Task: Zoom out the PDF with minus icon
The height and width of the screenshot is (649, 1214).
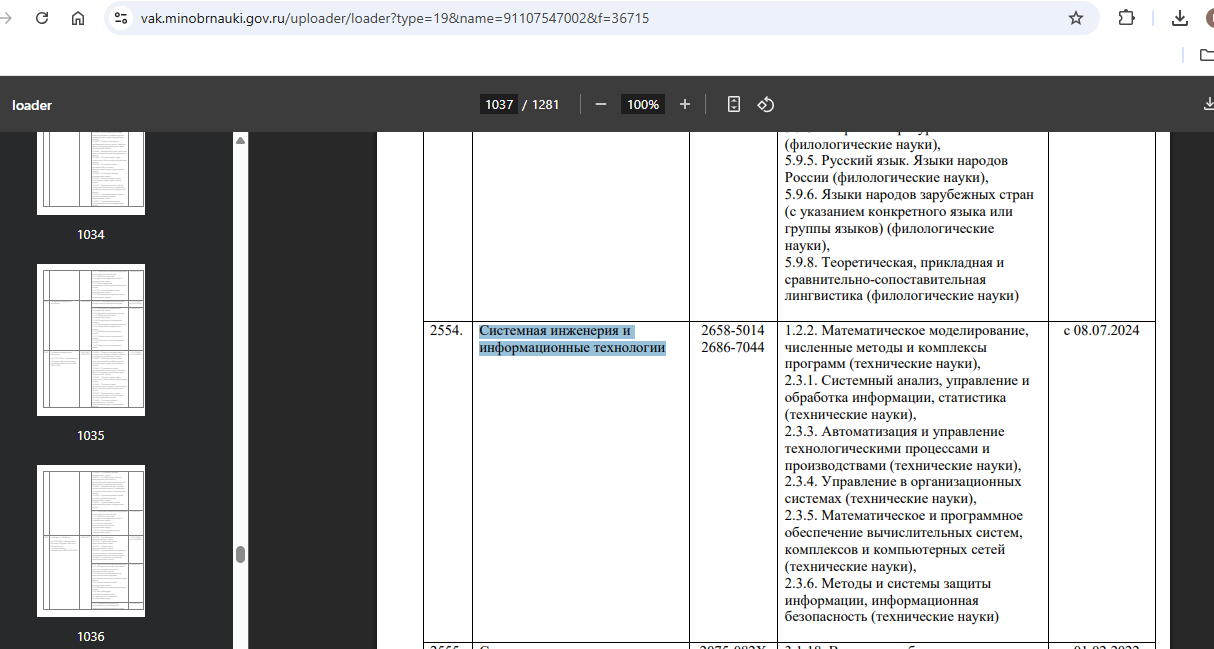Action: point(601,105)
